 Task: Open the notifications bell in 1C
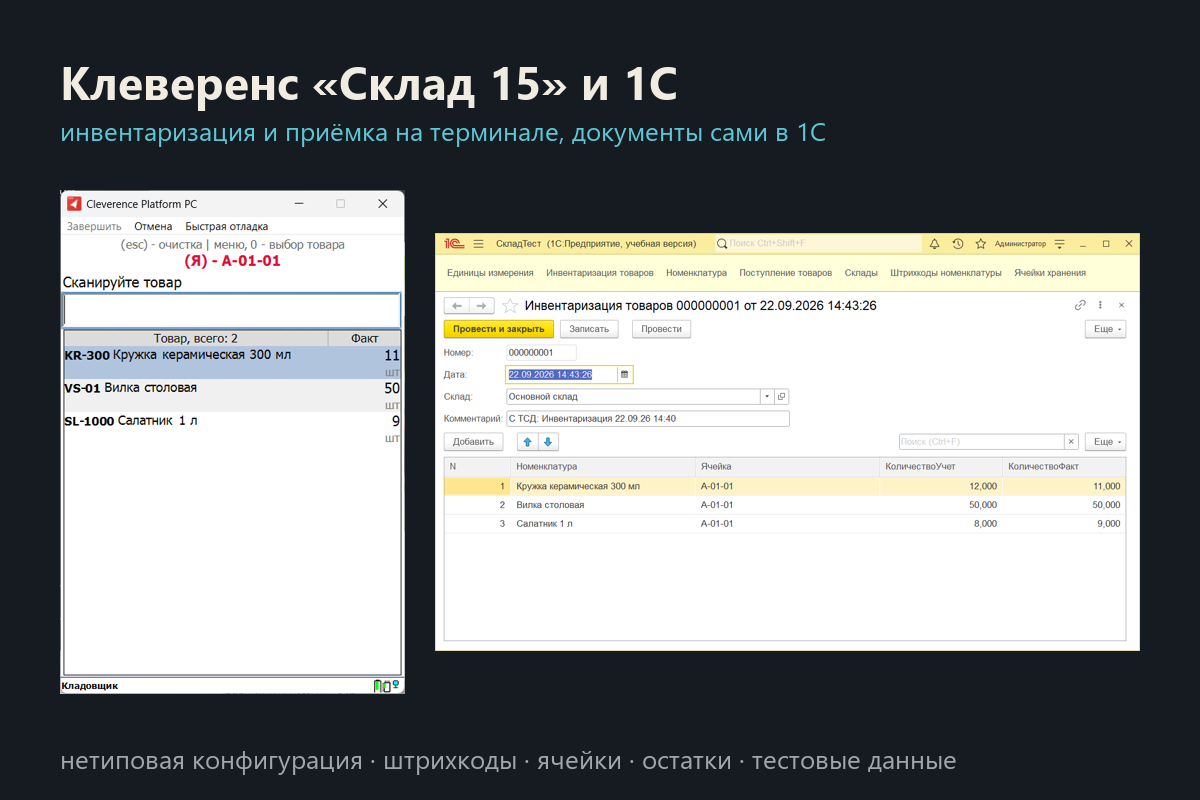click(x=935, y=243)
